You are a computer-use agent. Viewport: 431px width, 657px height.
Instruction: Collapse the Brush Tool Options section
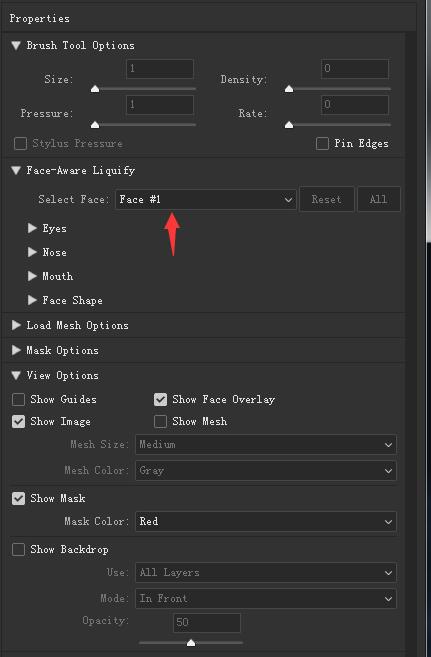click(x=16, y=45)
